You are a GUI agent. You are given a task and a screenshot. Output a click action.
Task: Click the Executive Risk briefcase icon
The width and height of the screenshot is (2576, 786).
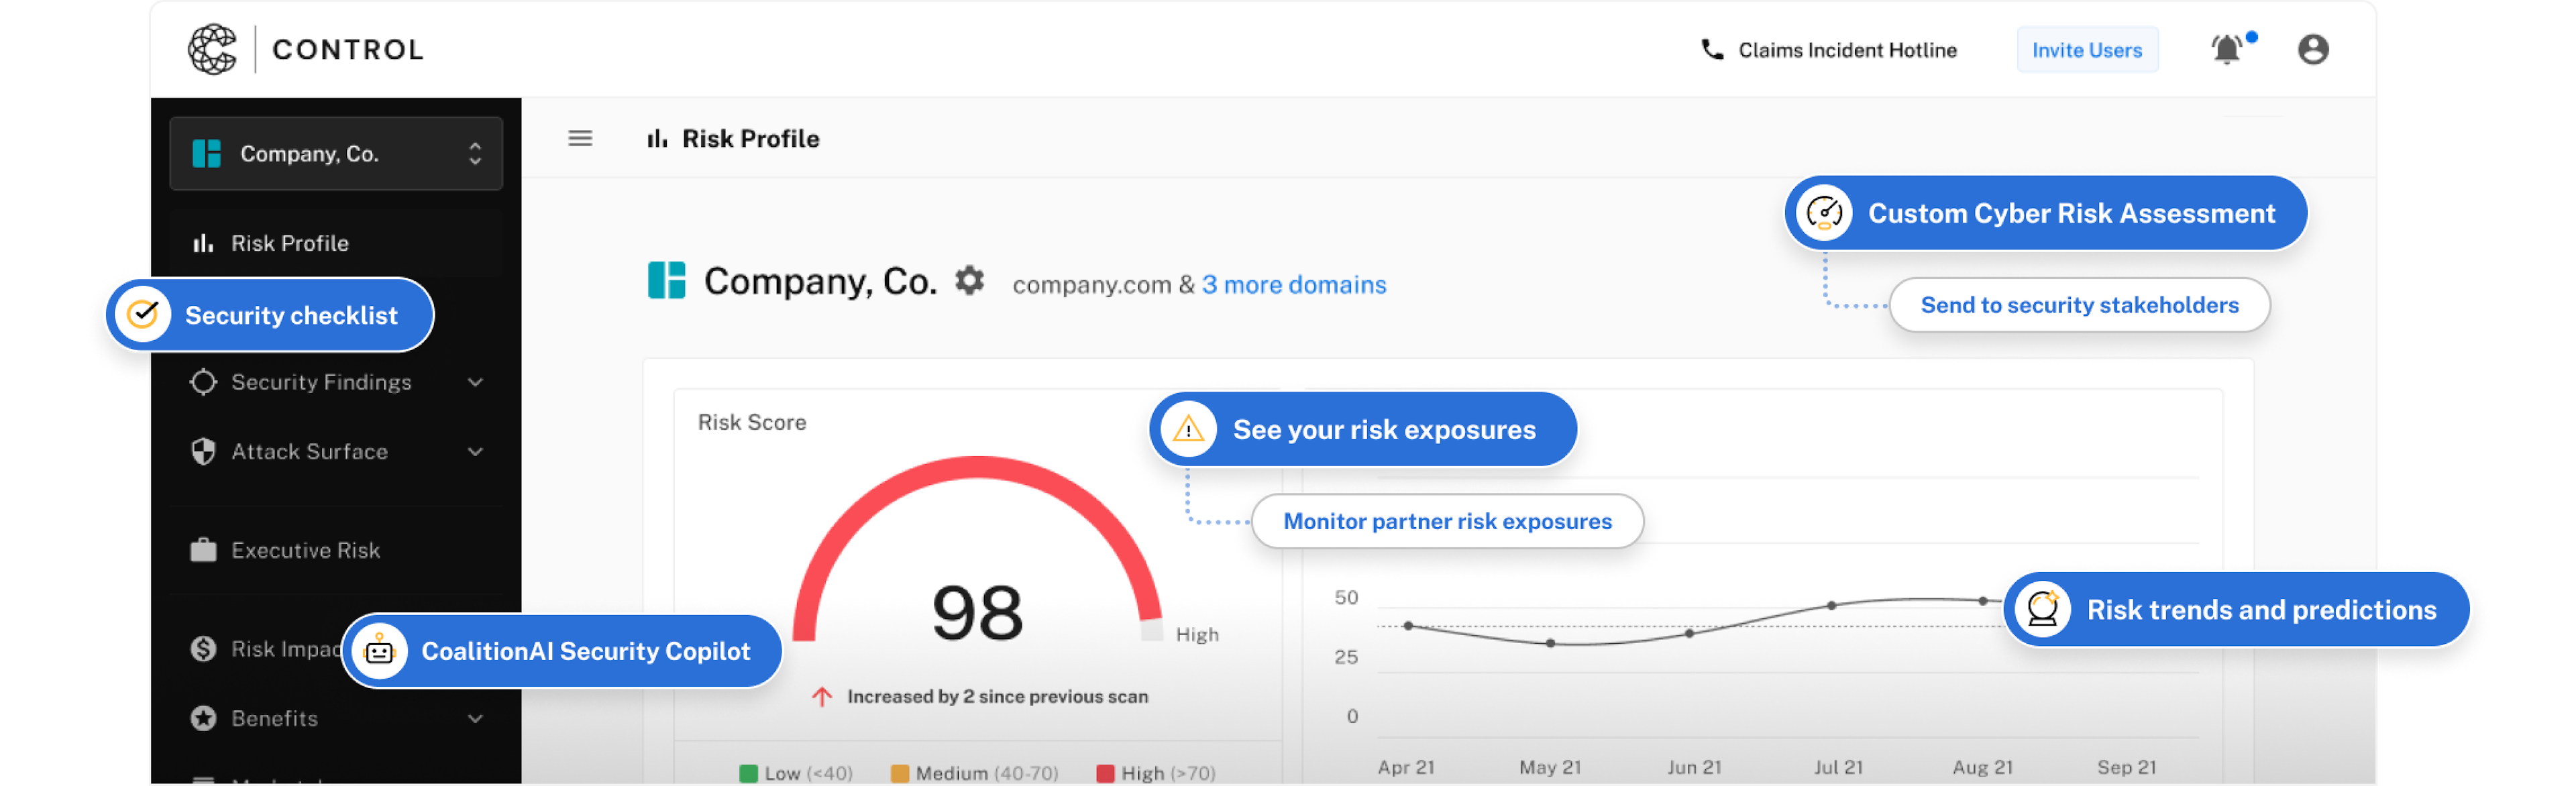coord(203,550)
